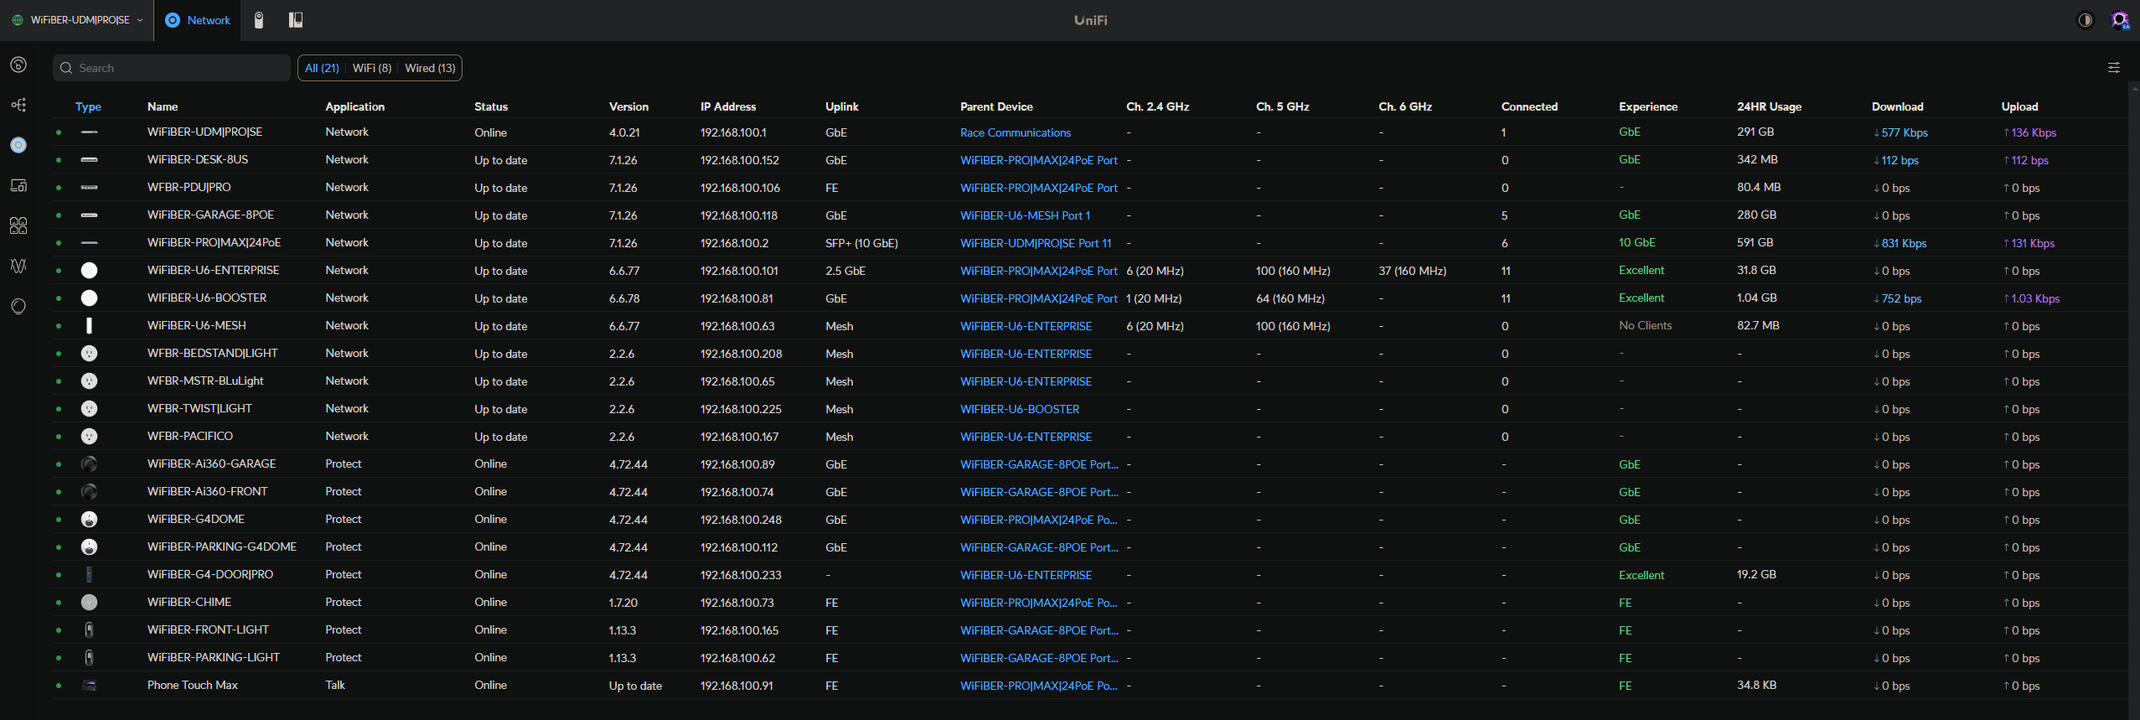The height and width of the screenshot is (720, 2140).
Task: Select the WiFiBER-GARAGE-8POE device name
Action: pos(210,215)
